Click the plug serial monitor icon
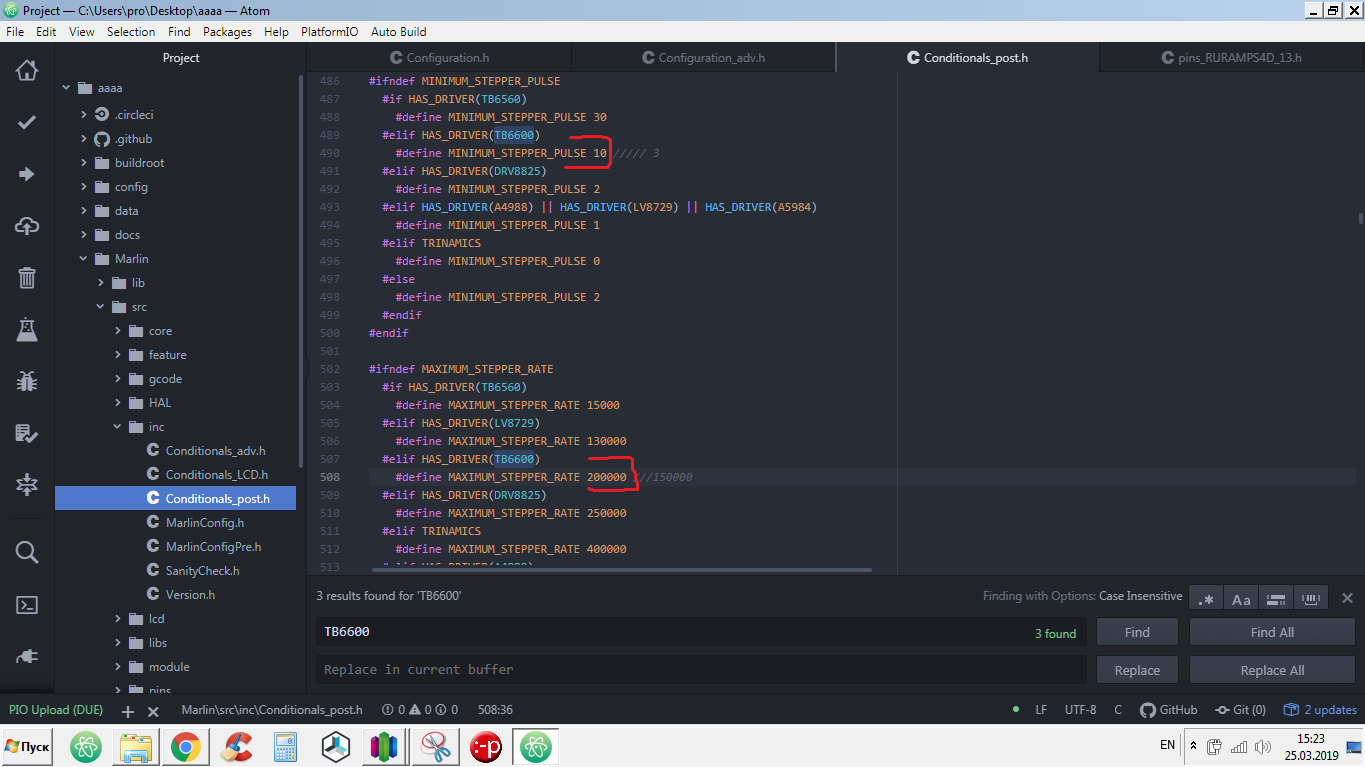 click(x=27, y=656)
